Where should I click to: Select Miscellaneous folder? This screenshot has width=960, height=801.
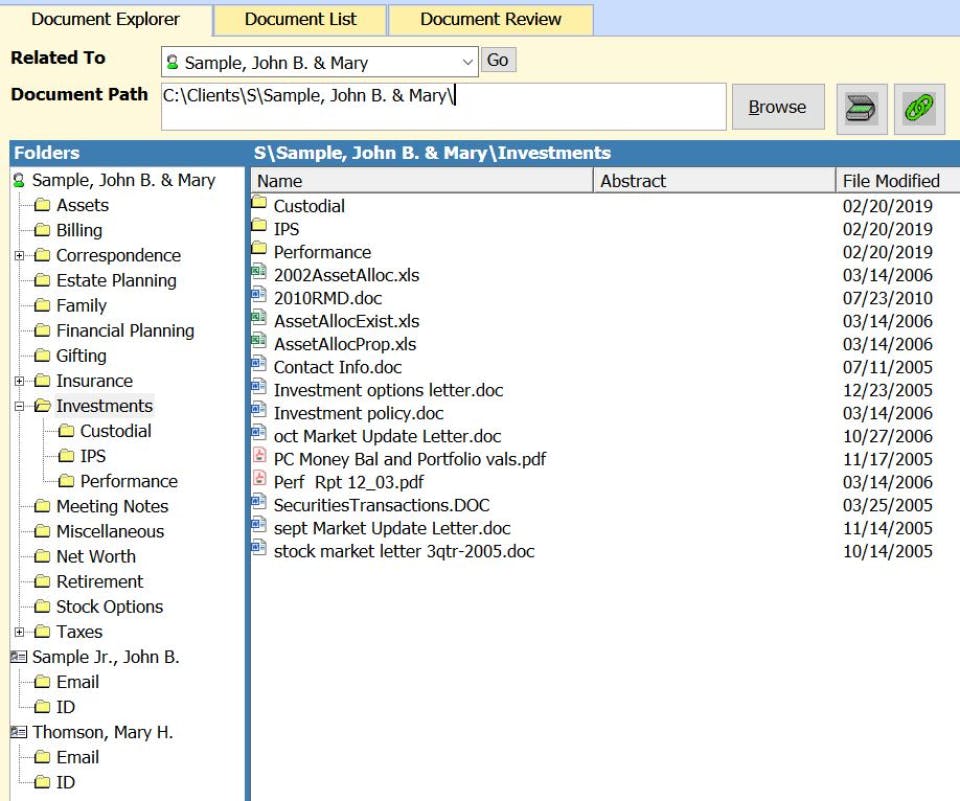point(110,532)
